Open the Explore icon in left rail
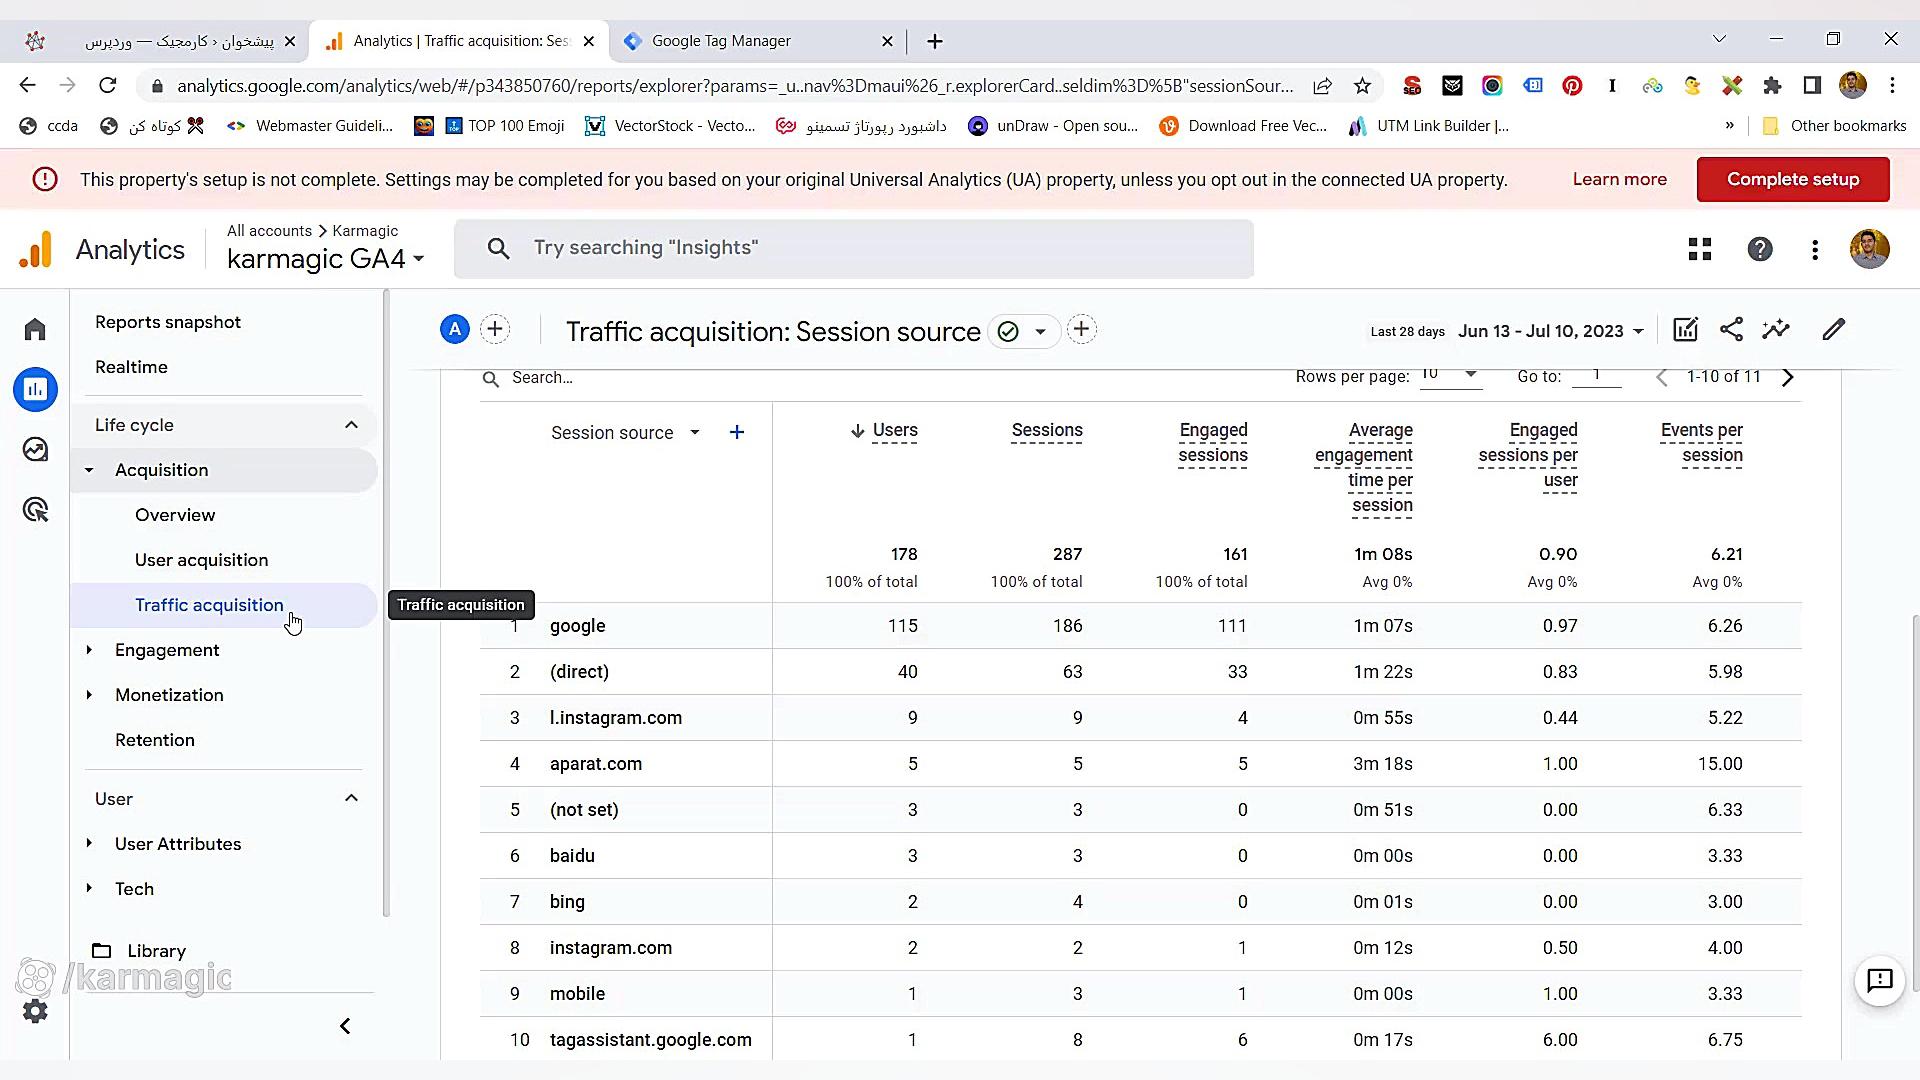Image resolution: width=1920 pixels, height=1080 pixels. pos(35,450)
